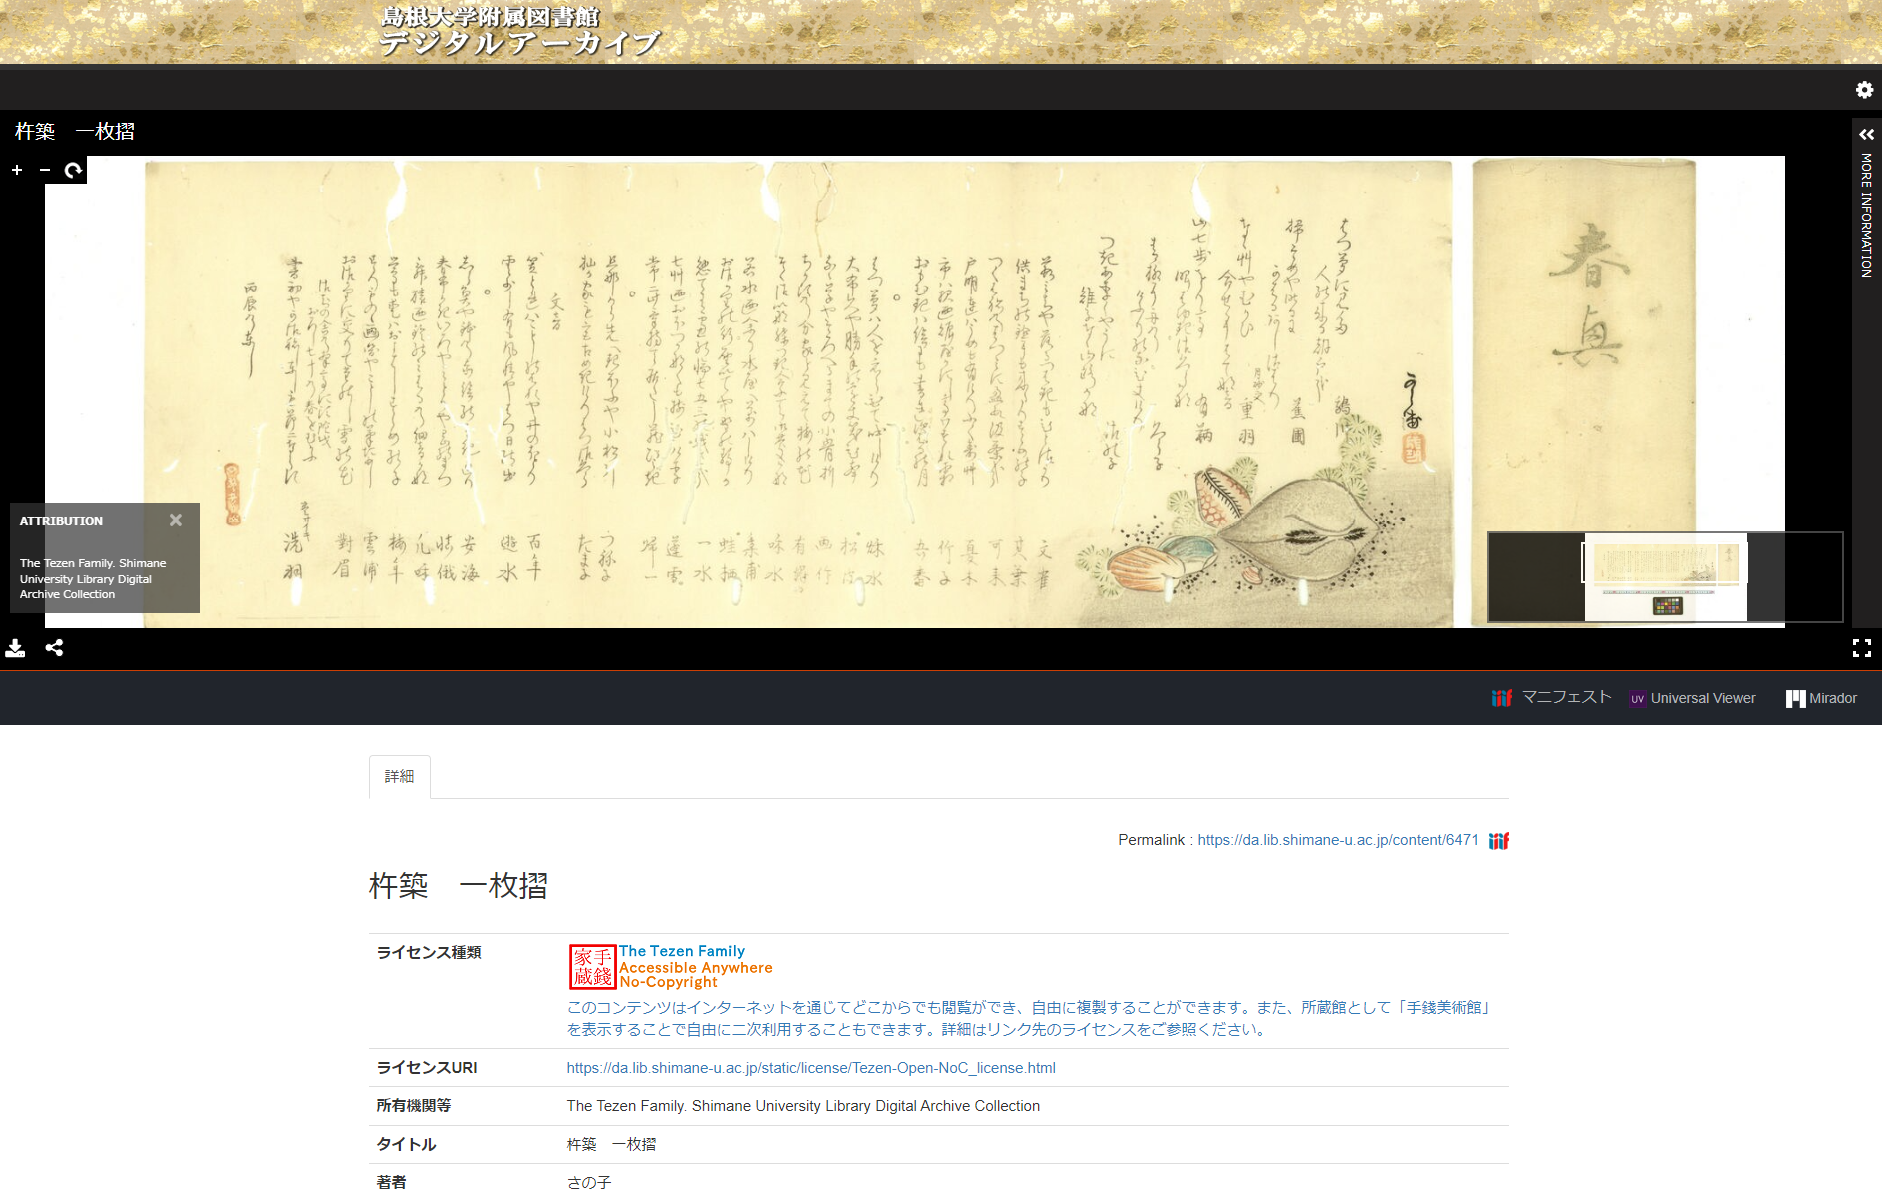Click the Universal Viewer UV icon

[x=1638, y=698]
